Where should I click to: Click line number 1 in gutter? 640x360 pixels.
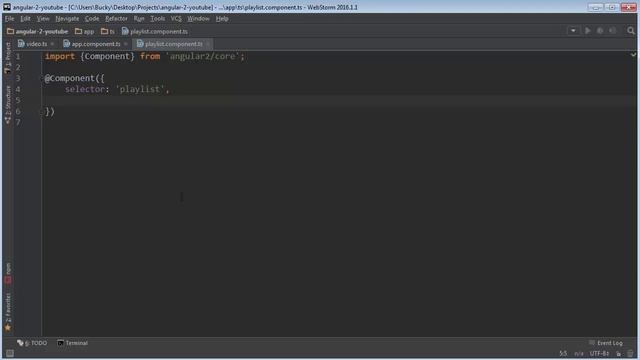[x=18, y=56]
